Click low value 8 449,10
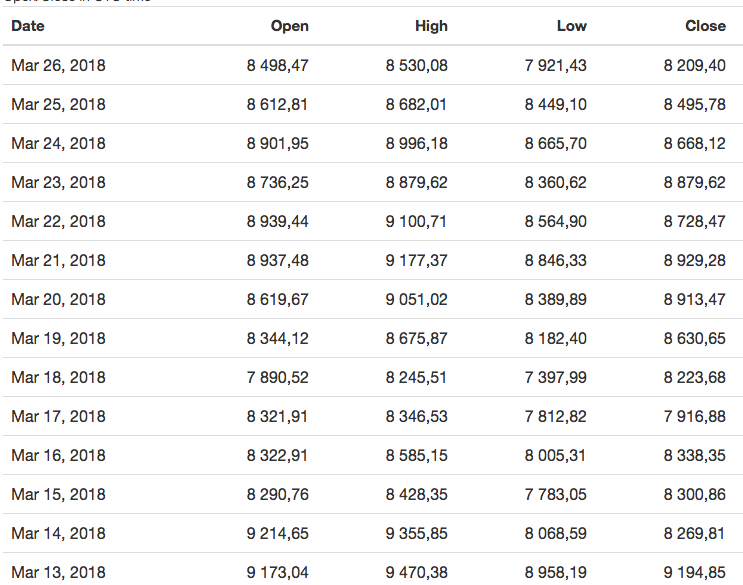The height and width of the screenshot is (585, 743). point(555,104)
